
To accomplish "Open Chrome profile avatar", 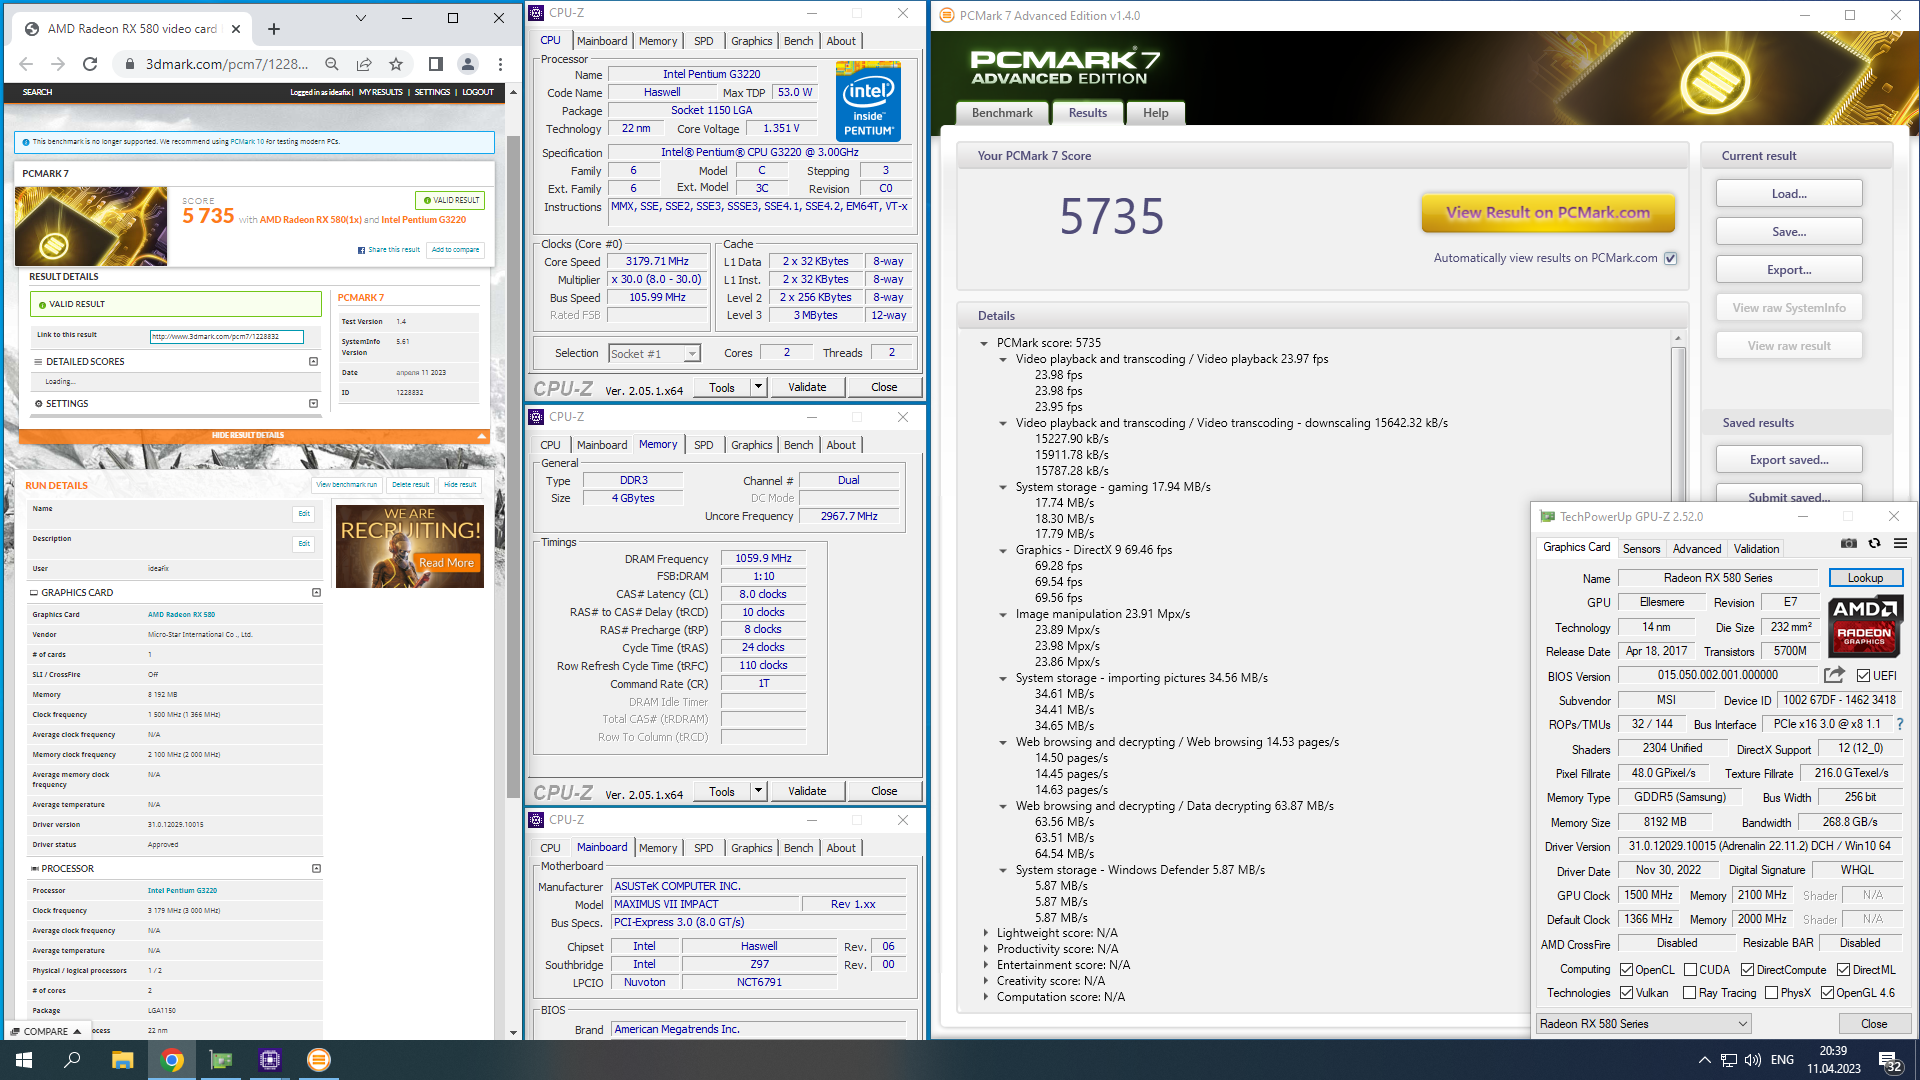I will point(468,64).
